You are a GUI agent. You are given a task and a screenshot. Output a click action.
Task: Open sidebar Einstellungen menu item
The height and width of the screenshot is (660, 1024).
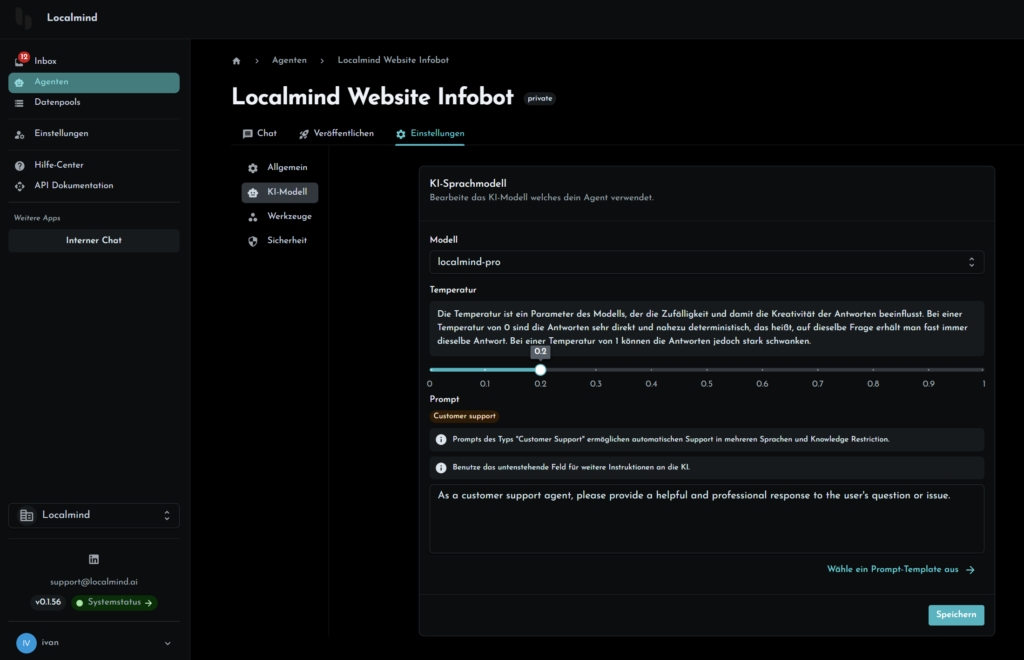[x=94, y=134]
